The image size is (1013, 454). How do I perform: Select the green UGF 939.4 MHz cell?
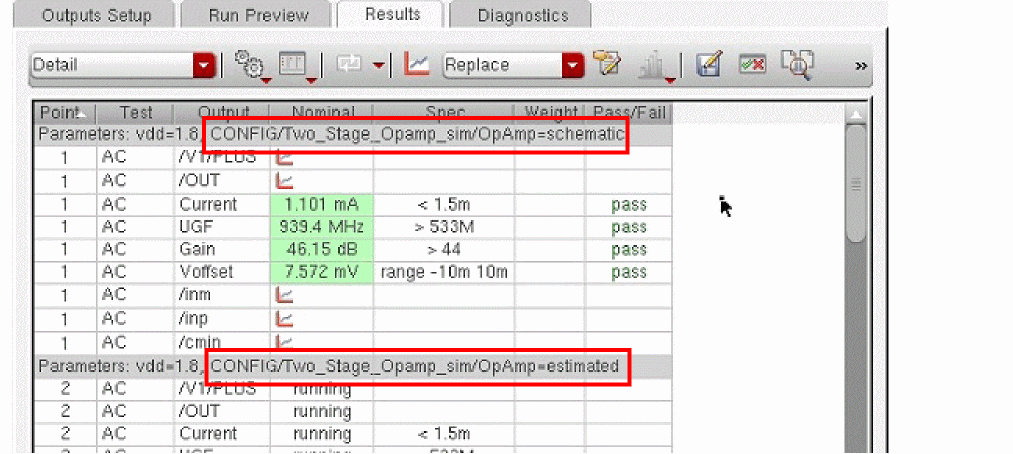click(321, 227)
